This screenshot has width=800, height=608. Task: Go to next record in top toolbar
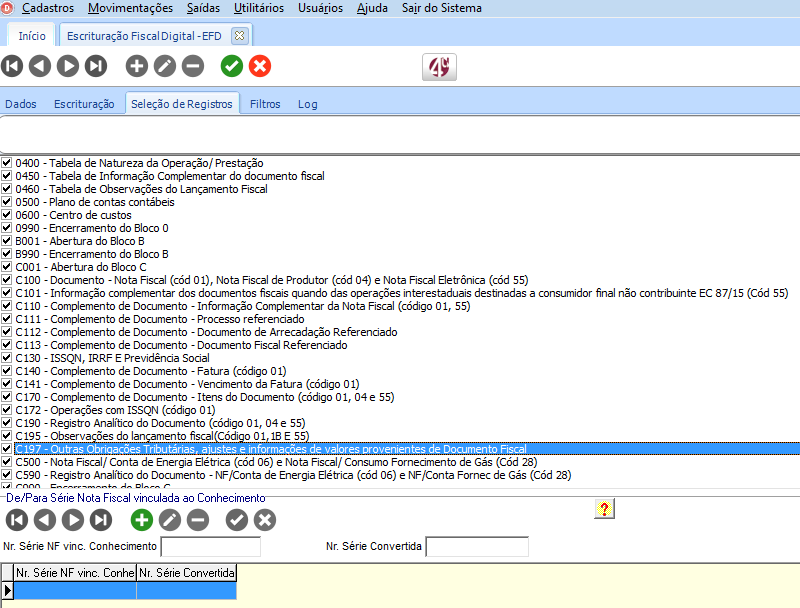68,66
